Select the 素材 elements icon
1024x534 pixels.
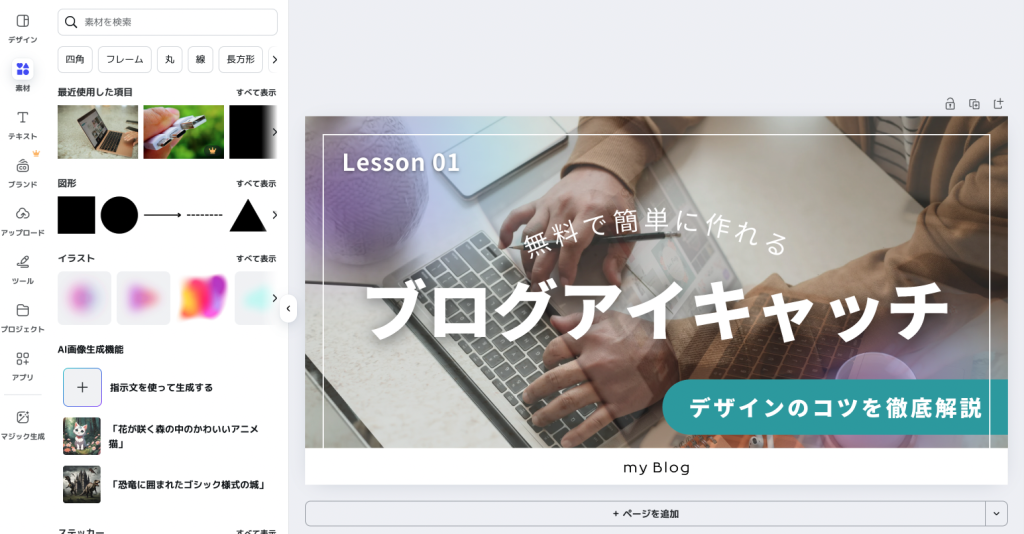(22, 76)
